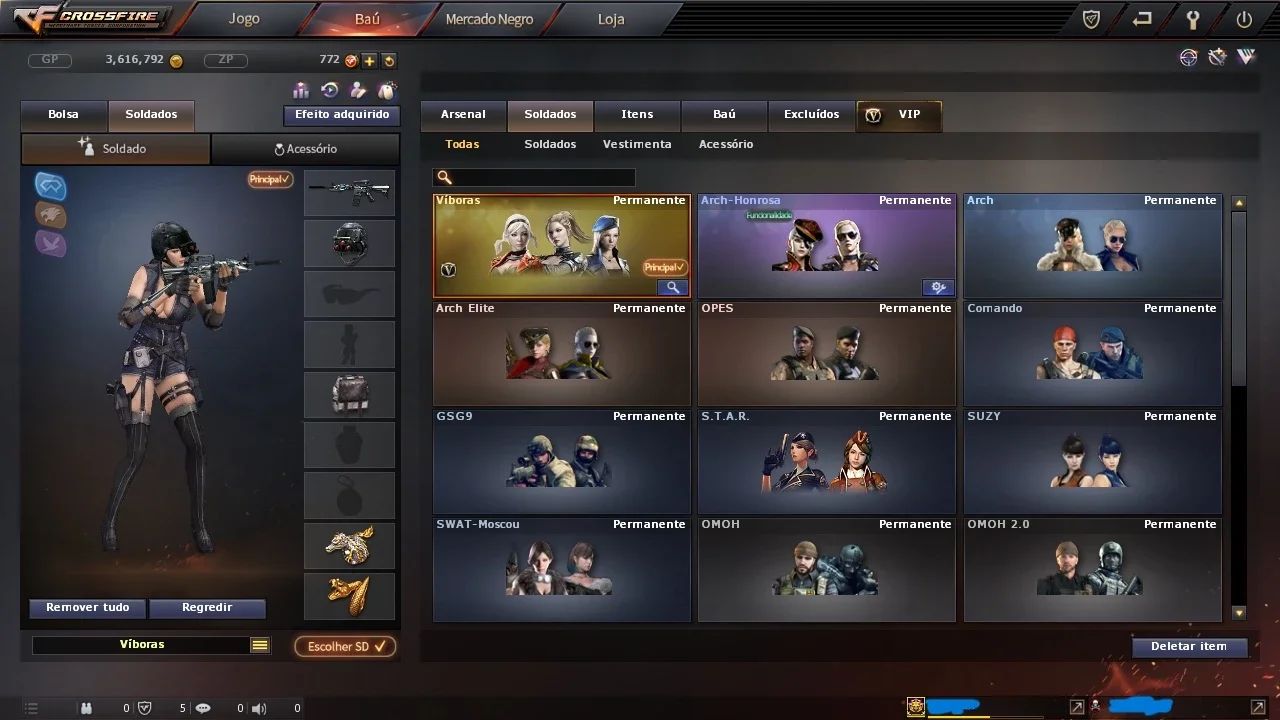Click the Efeito adquirido button
This screenshot has width=1280, height=720.
coord(342,115)
